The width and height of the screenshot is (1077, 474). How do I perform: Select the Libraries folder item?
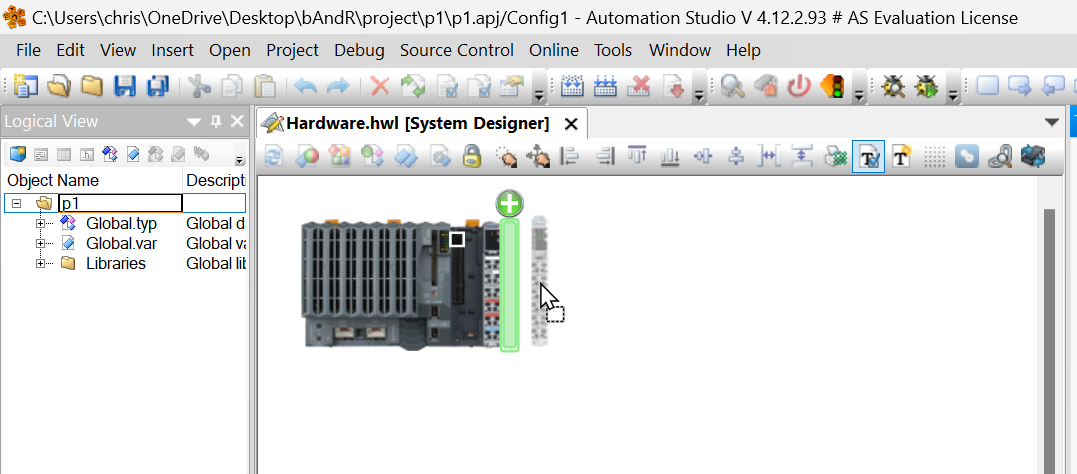[x=115, y=263]
